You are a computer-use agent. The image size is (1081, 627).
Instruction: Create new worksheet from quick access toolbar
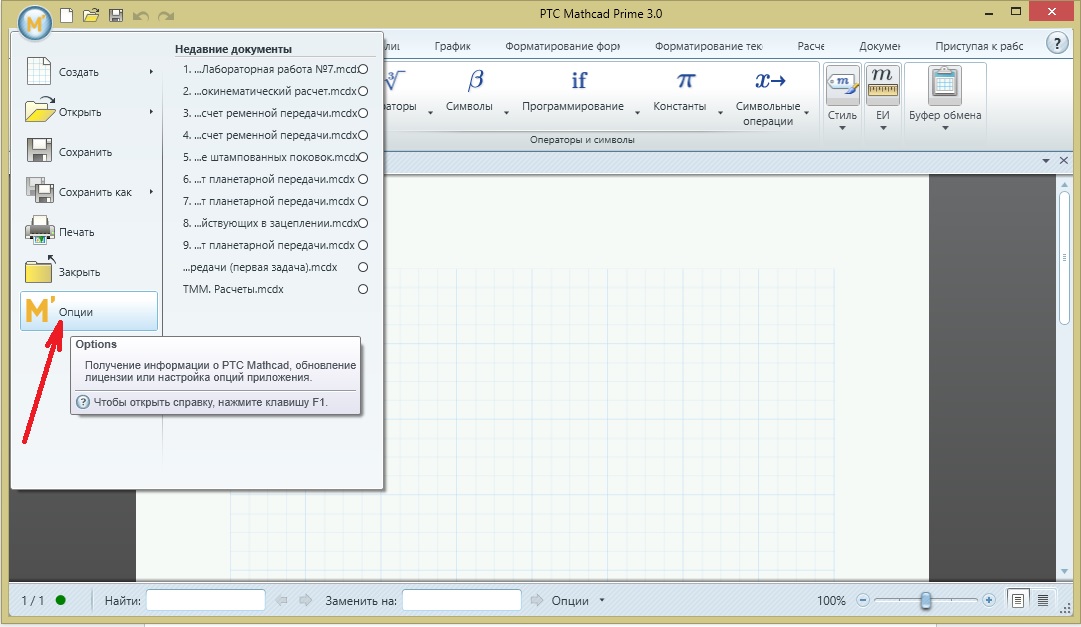click(x=67, y=14)
